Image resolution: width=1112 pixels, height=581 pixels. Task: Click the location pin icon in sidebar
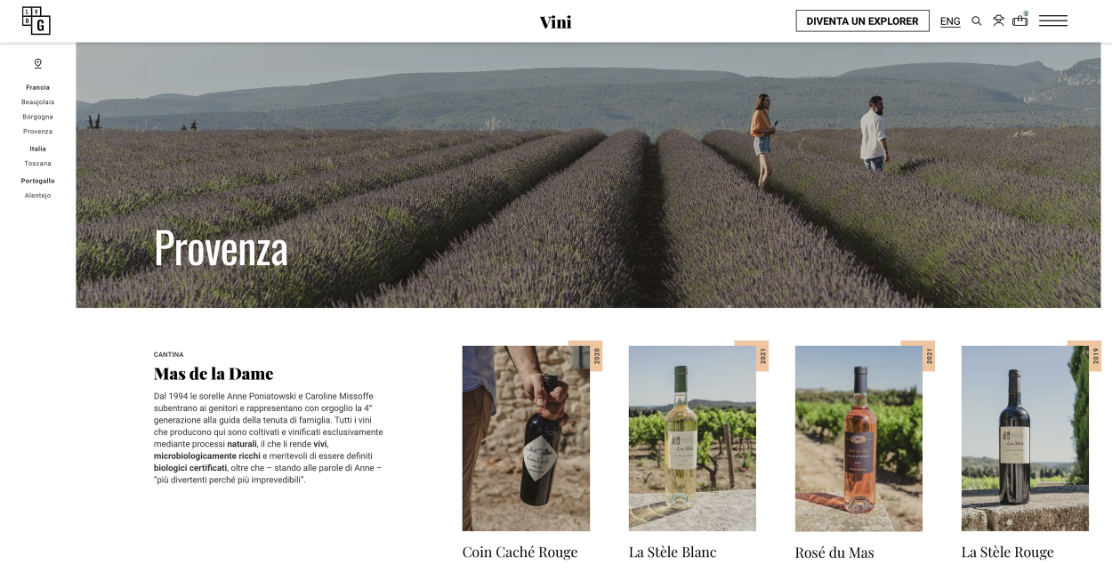coord(38,64)
